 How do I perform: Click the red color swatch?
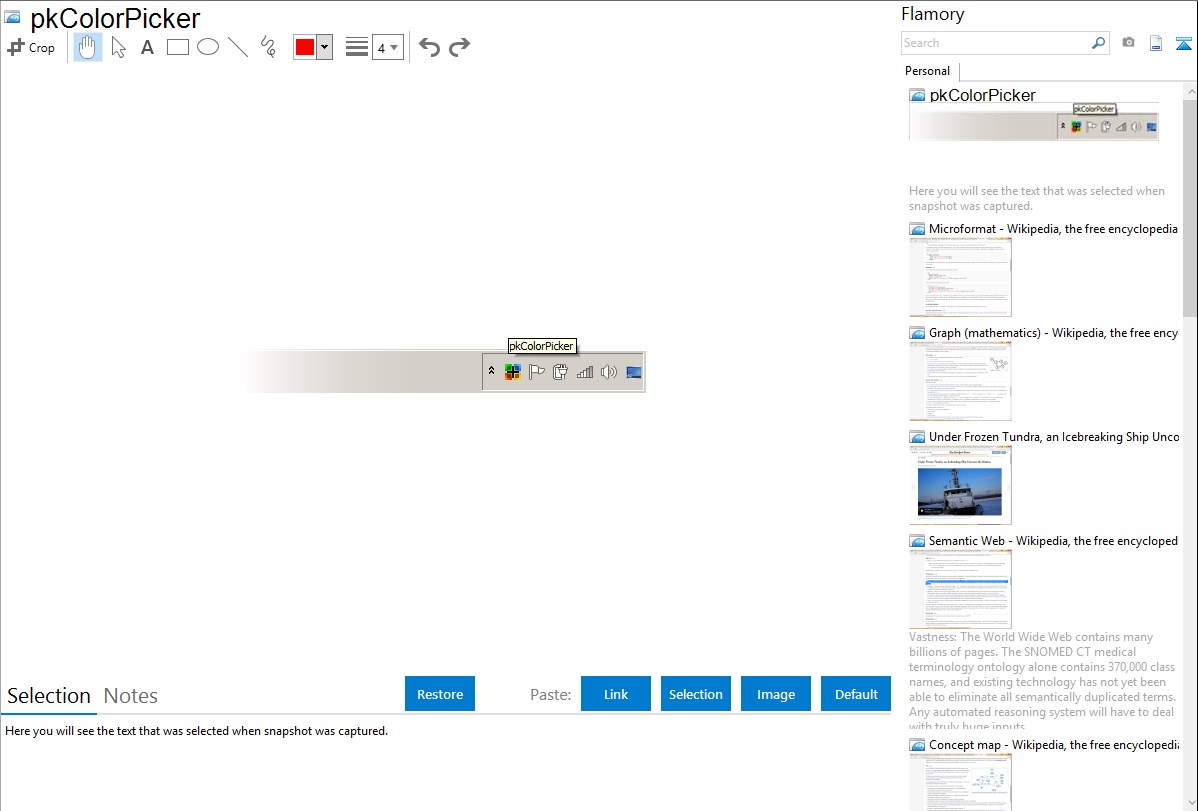click(x=305, y=47)
